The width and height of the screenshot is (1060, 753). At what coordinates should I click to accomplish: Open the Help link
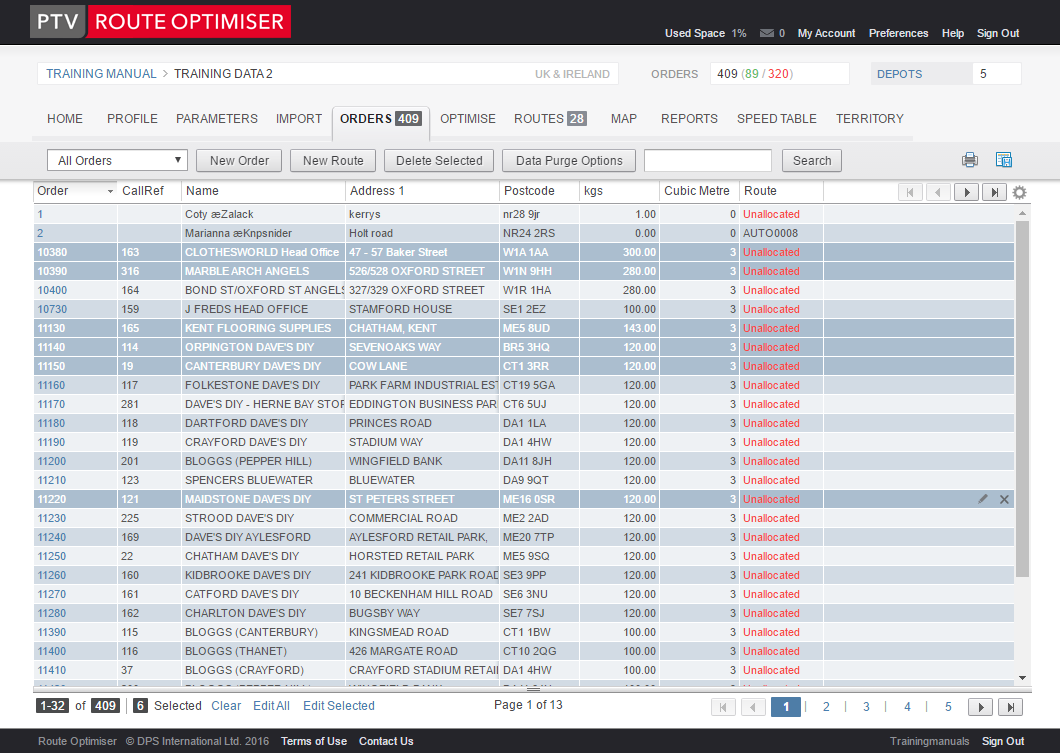(953, 33)
